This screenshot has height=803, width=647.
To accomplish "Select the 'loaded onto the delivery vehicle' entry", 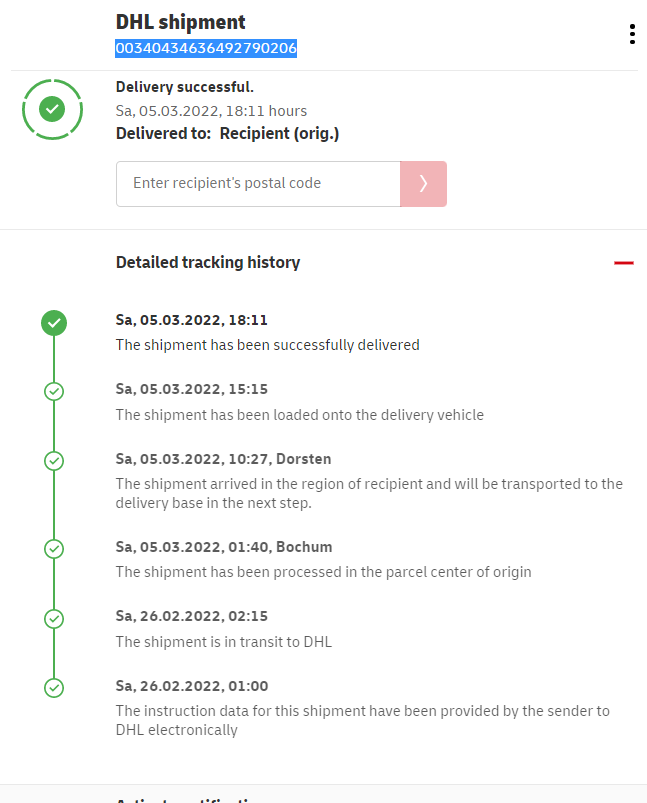I will coord(299,414).
